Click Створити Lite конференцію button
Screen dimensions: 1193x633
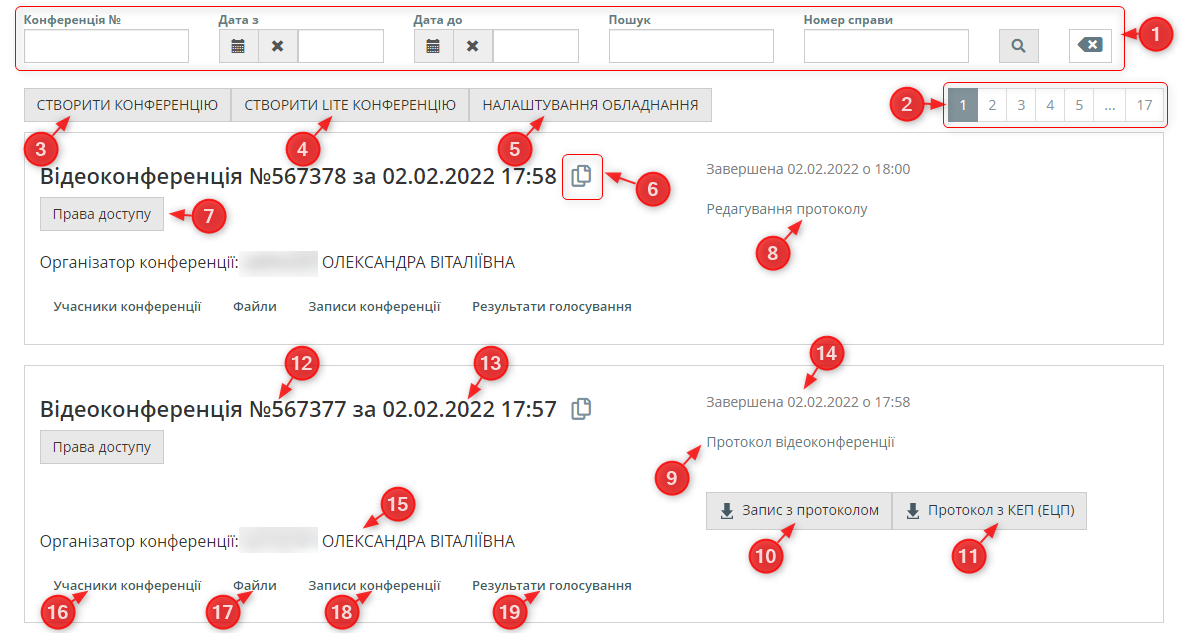point(350,105)
